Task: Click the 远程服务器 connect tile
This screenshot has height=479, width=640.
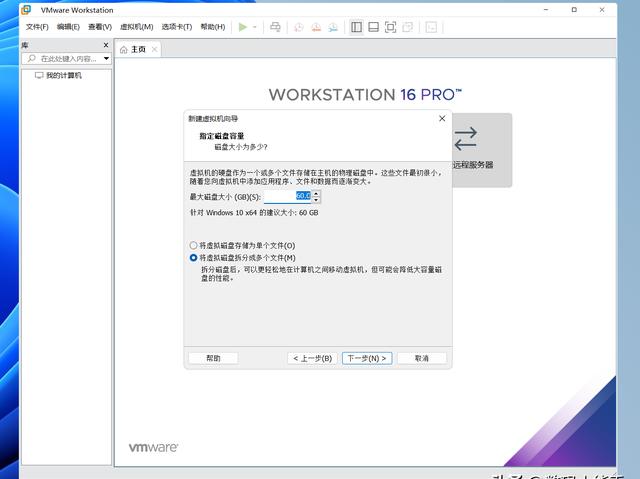Action: coord(482,150)
